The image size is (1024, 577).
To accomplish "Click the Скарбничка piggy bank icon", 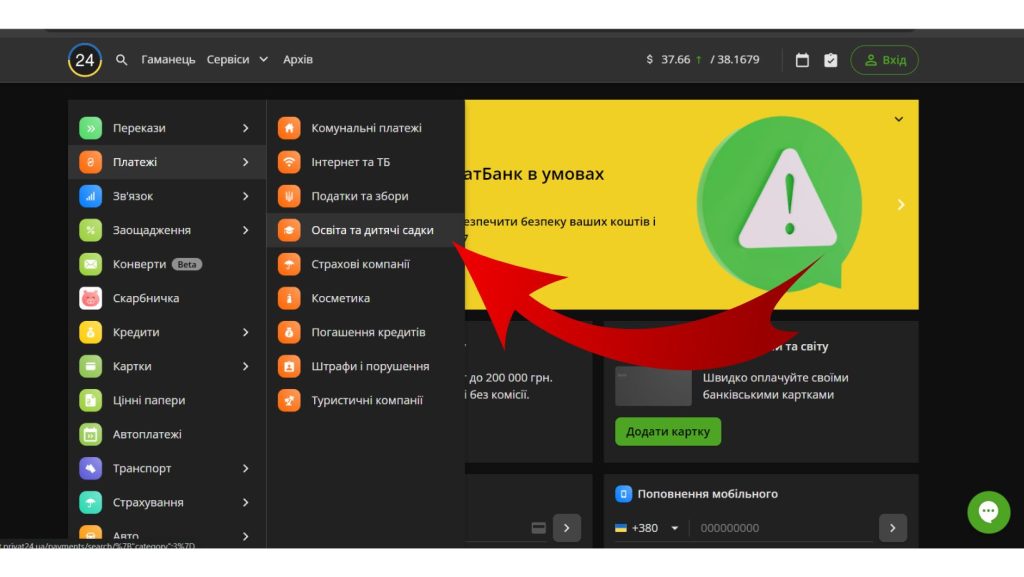I will point(91,298).
